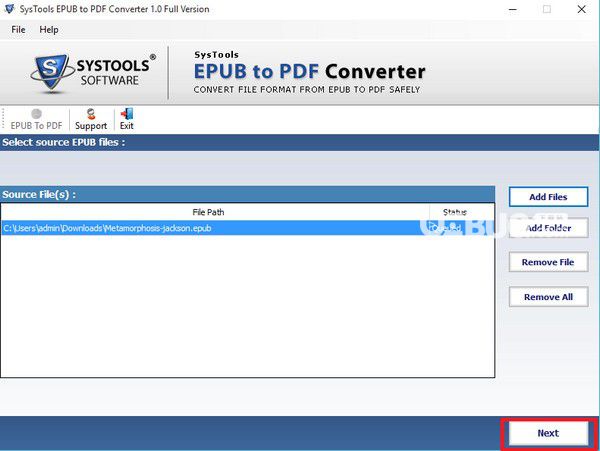600x451 pixels.
Task: Click the title bar application icon
Action: point(10,9)
